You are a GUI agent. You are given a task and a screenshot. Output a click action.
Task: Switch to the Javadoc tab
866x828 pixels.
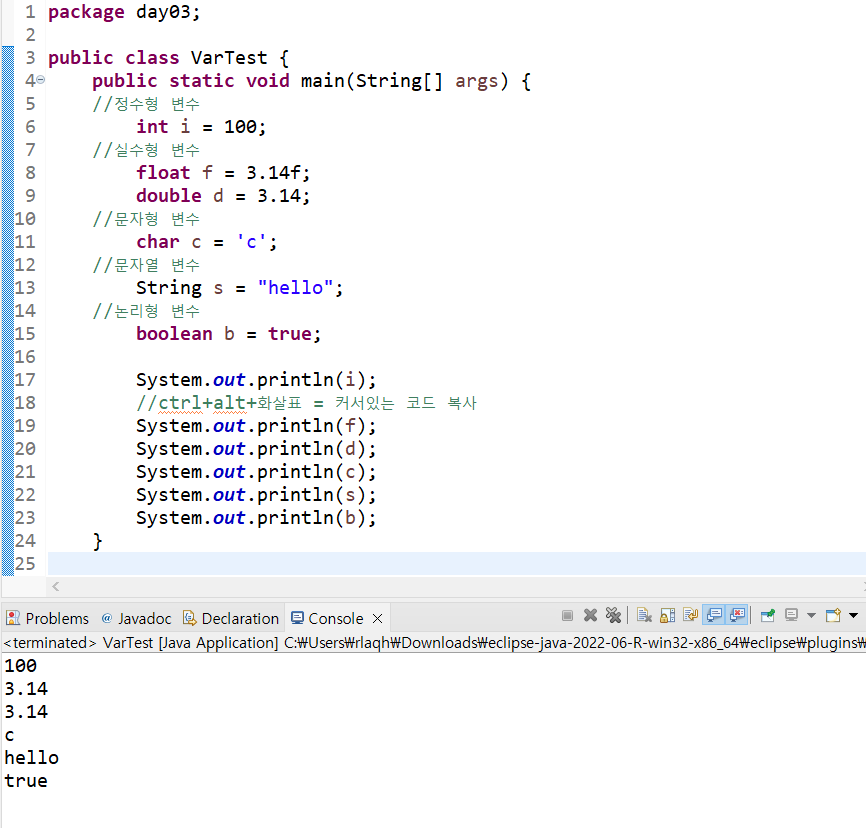tap(136, 618)
